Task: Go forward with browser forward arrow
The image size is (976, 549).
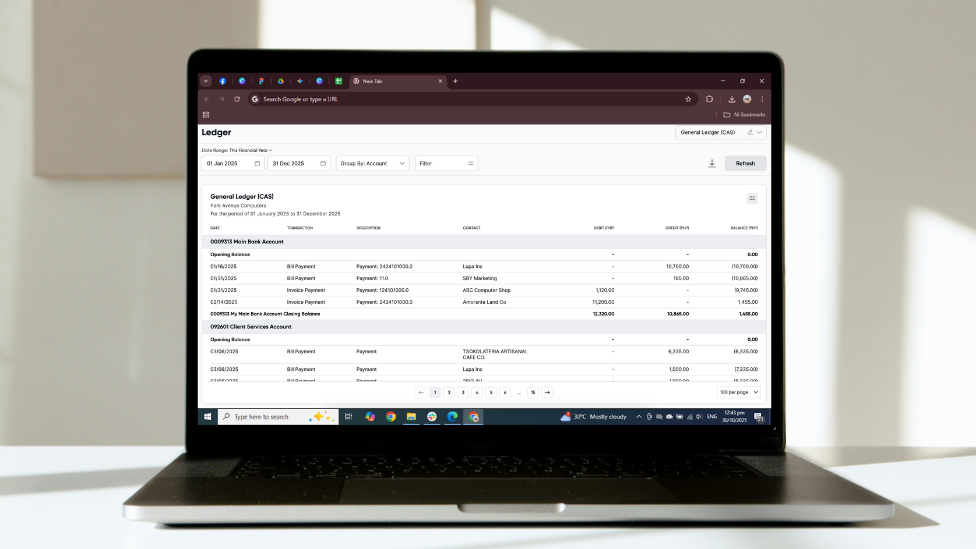Action: point(222,99)
